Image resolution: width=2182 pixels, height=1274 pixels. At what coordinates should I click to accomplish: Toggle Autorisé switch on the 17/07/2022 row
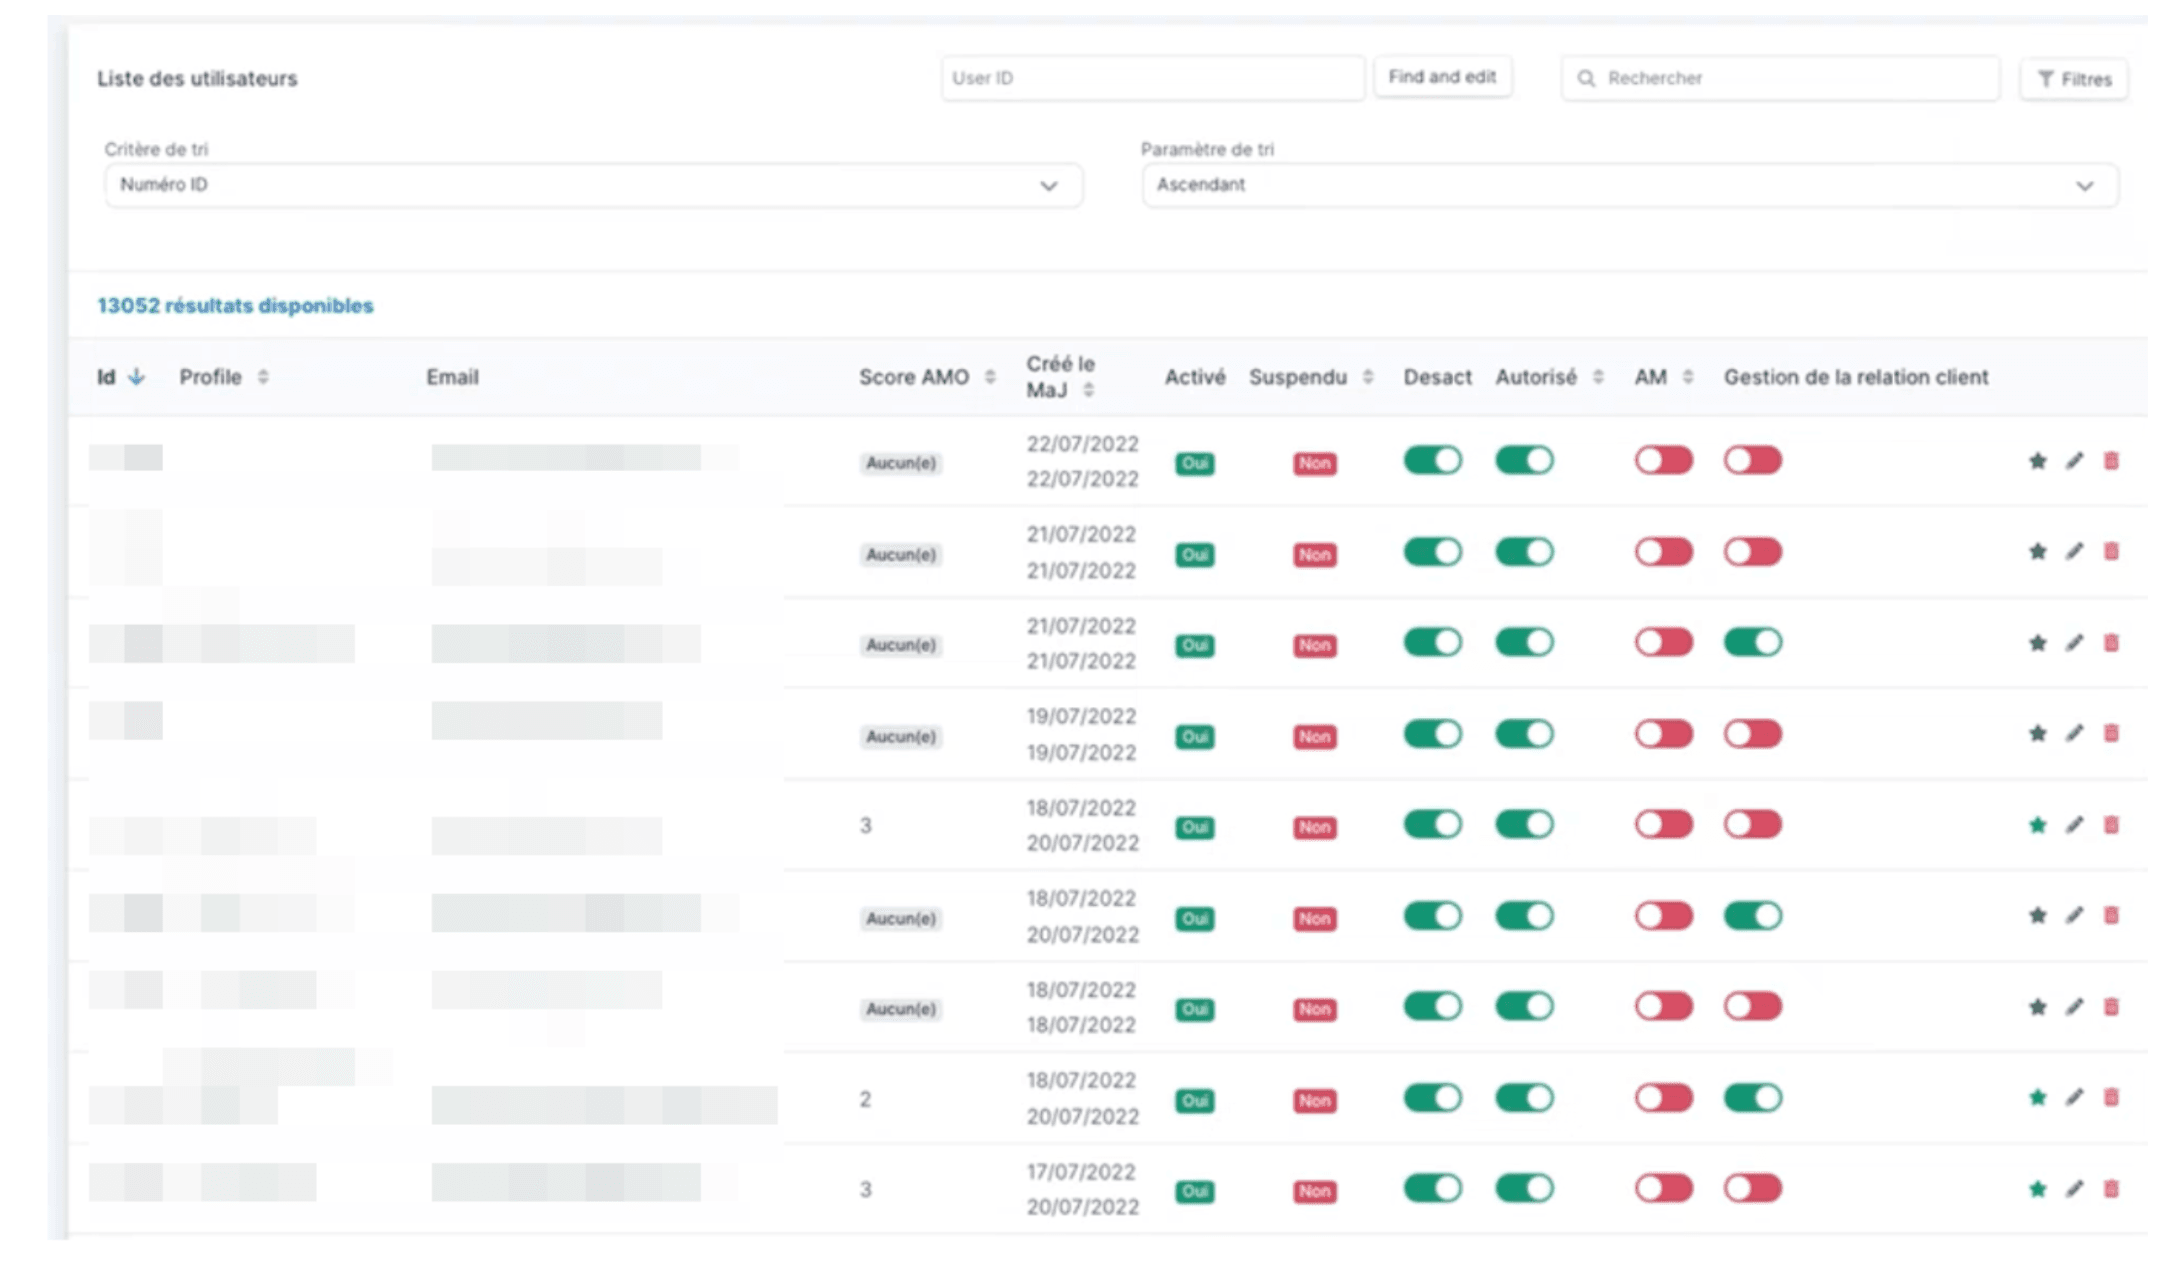tap(1524, 1188)
